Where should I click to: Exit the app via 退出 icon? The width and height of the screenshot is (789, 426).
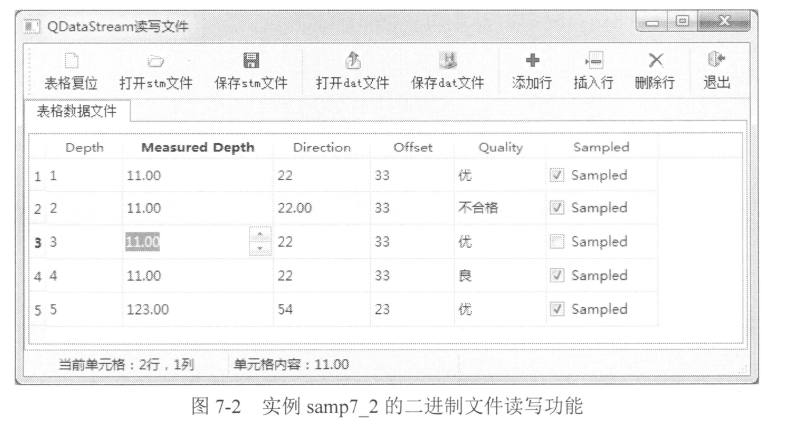[716, 59]
